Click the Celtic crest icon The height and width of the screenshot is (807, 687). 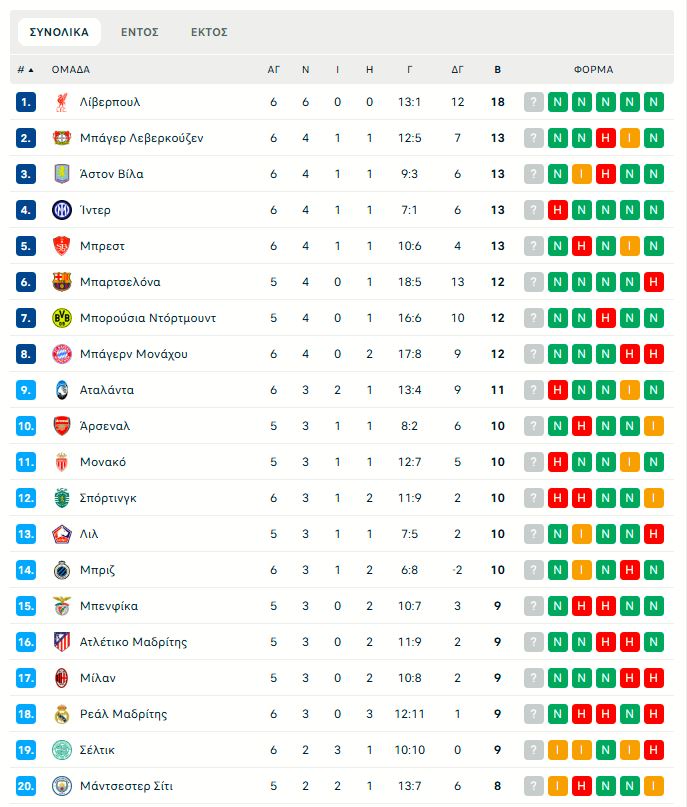pyautogui.click(x=61, y=750)
